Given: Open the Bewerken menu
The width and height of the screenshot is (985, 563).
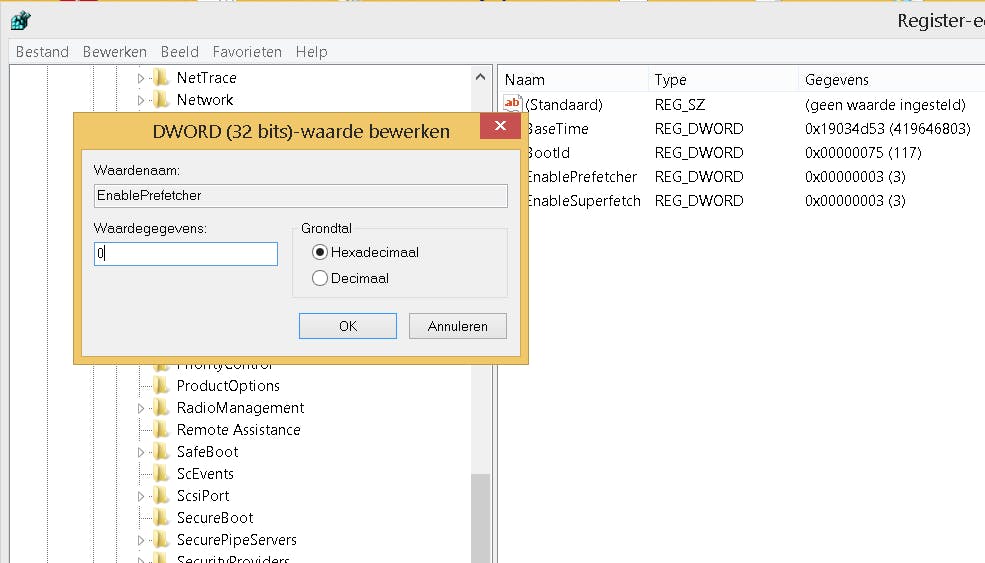Looking at the screenshot, I should 114,52.
